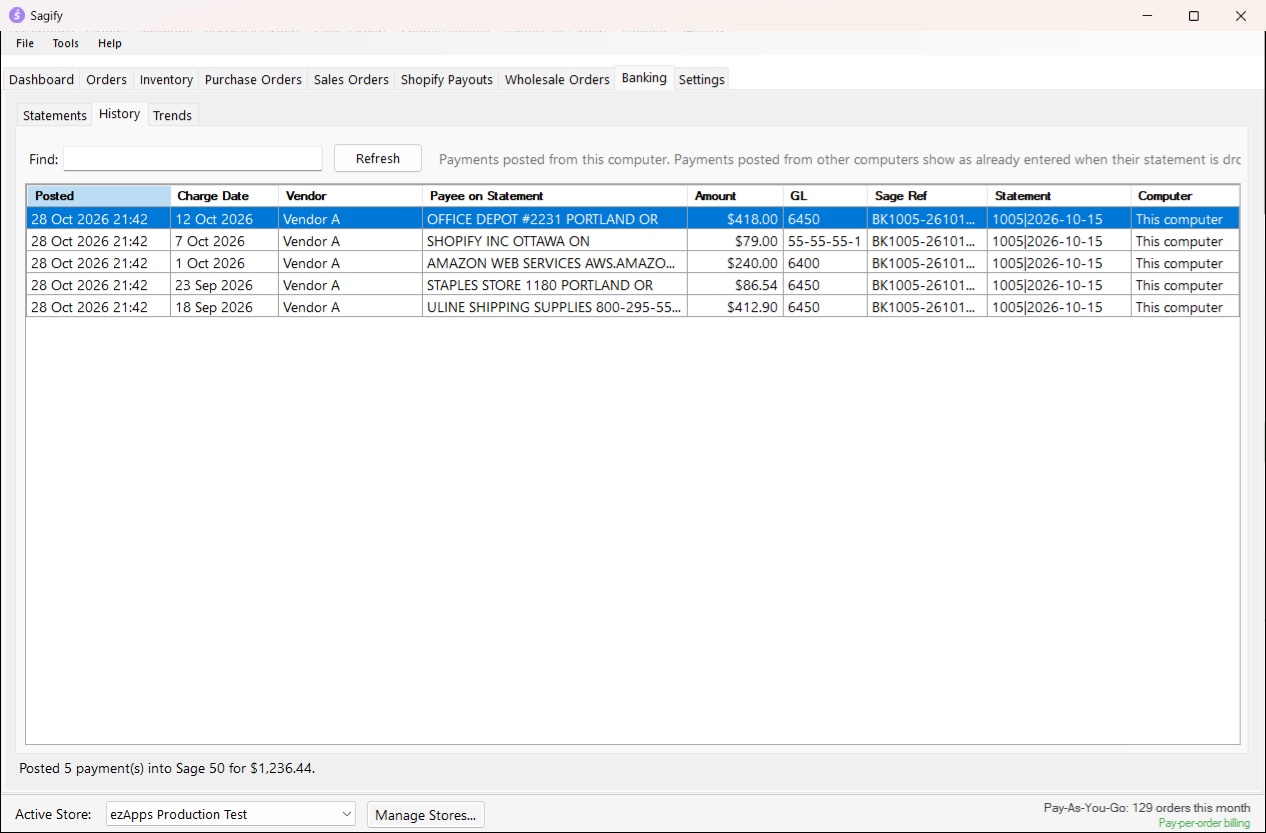Open the Inventory tab
This screenshot has width=1266, height=833.
point(166,79)
